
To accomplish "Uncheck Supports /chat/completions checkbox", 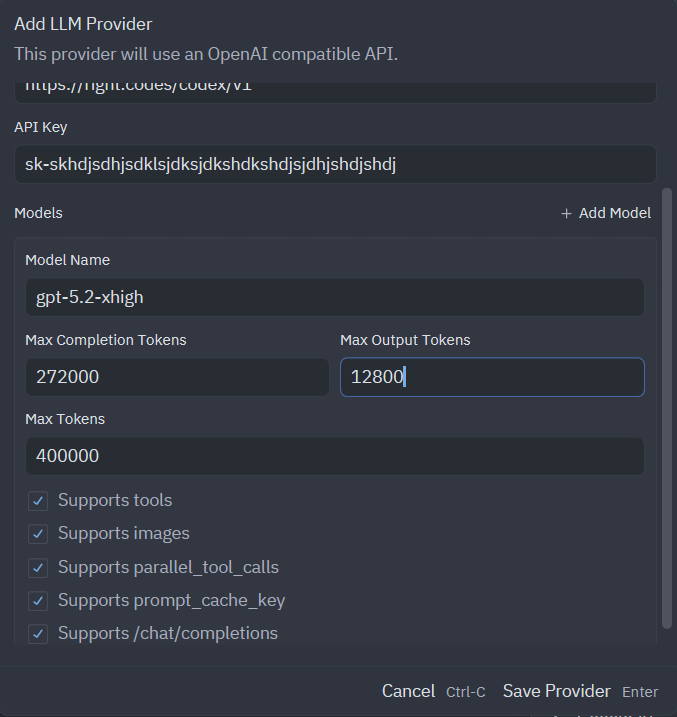I will [x=38, y=634].
